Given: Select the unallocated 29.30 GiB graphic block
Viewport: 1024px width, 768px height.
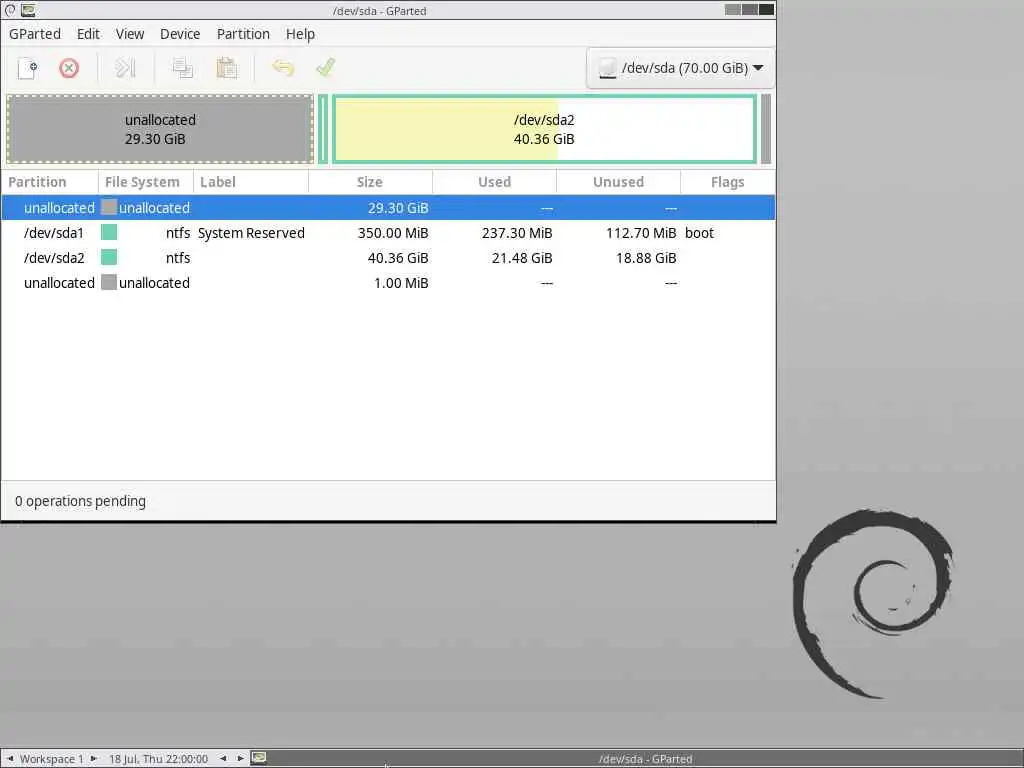Looking at the screenshot, I should tap(160, 129).
